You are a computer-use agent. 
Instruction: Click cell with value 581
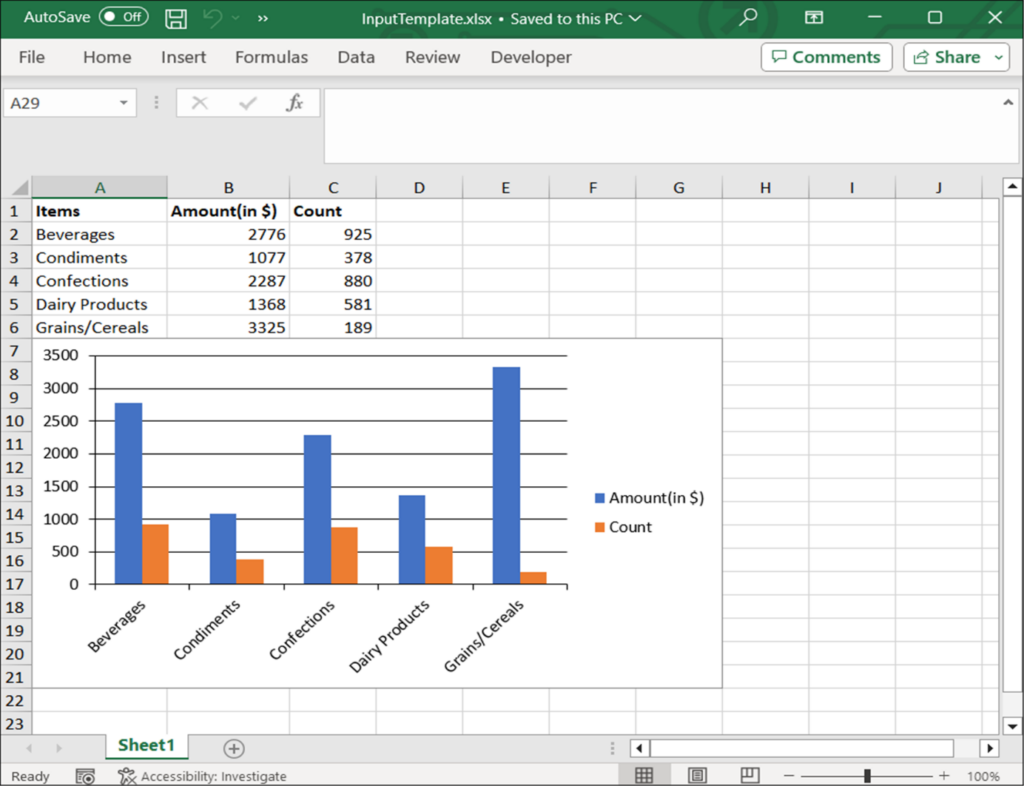pos(333,304)
